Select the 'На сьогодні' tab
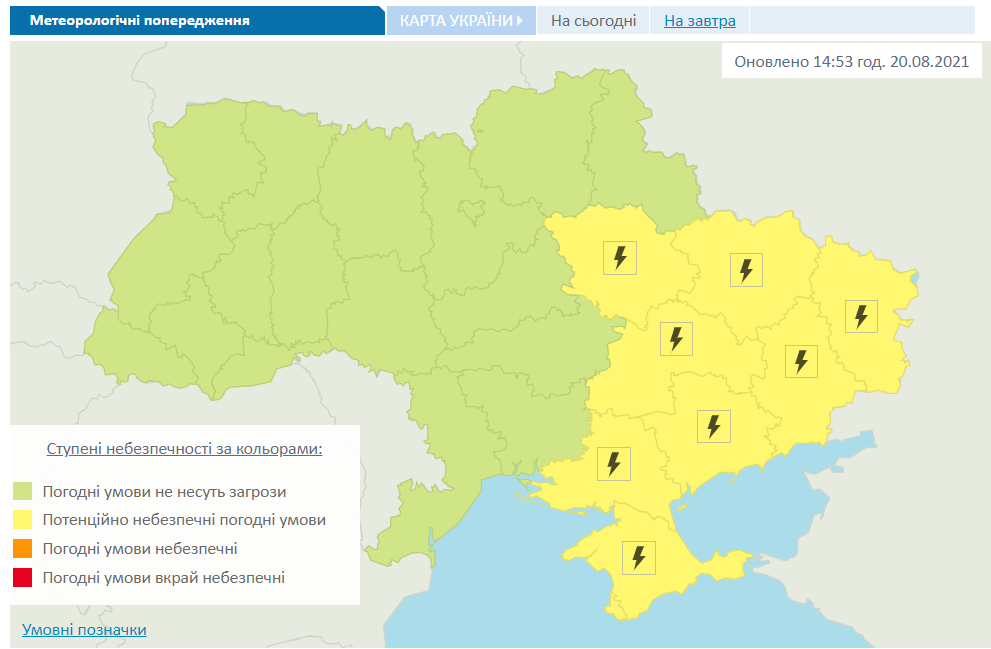 tap(593, 21)
